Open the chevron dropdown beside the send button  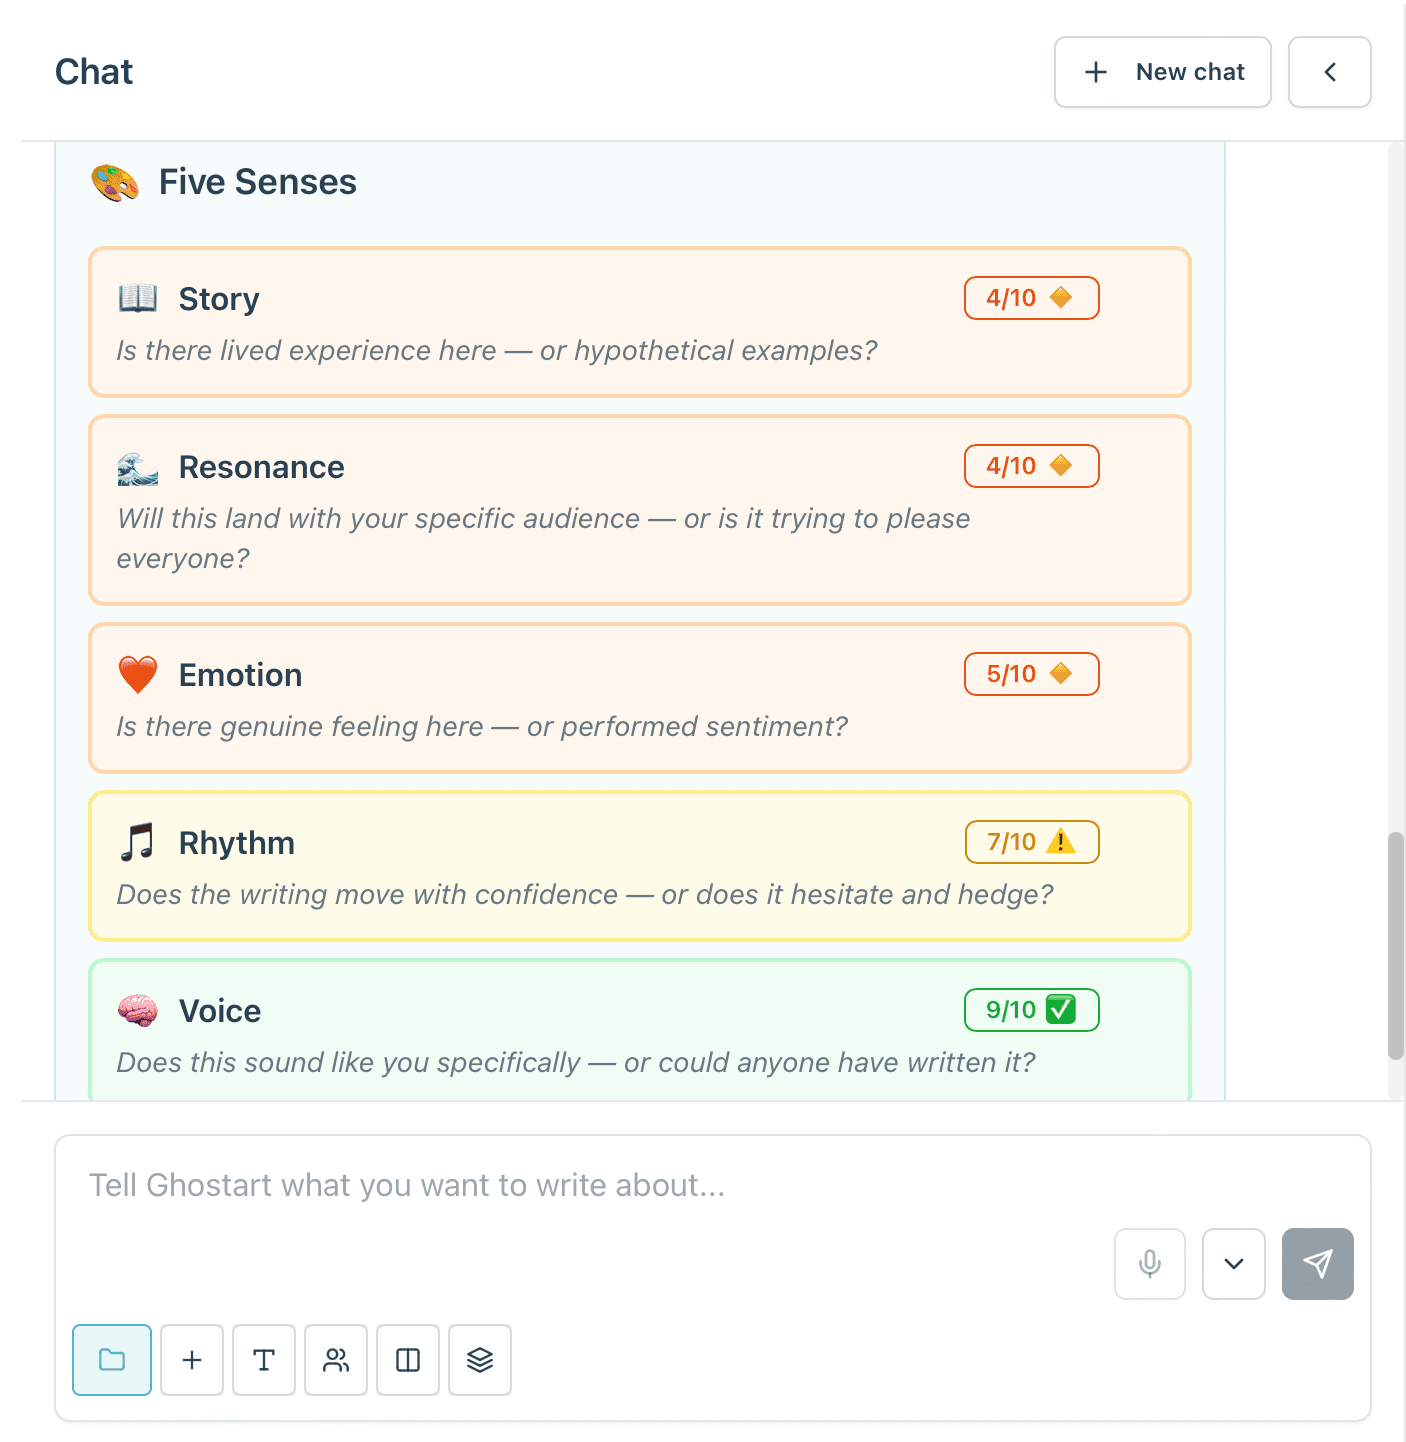click(x=1233, y=1264)
